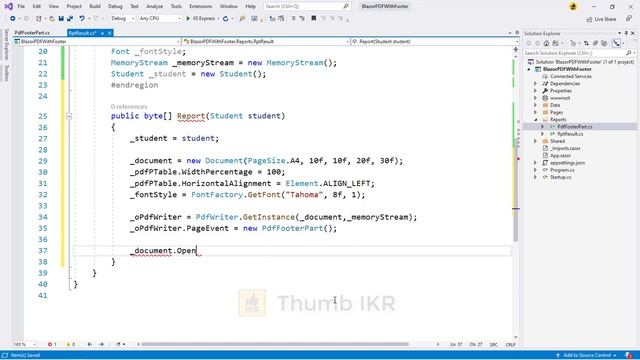Open the BlazorPDFWithFooter project navigation dropdown
Image resolution: width=640 pixels, height=360 pixels.
pos(97,41)
